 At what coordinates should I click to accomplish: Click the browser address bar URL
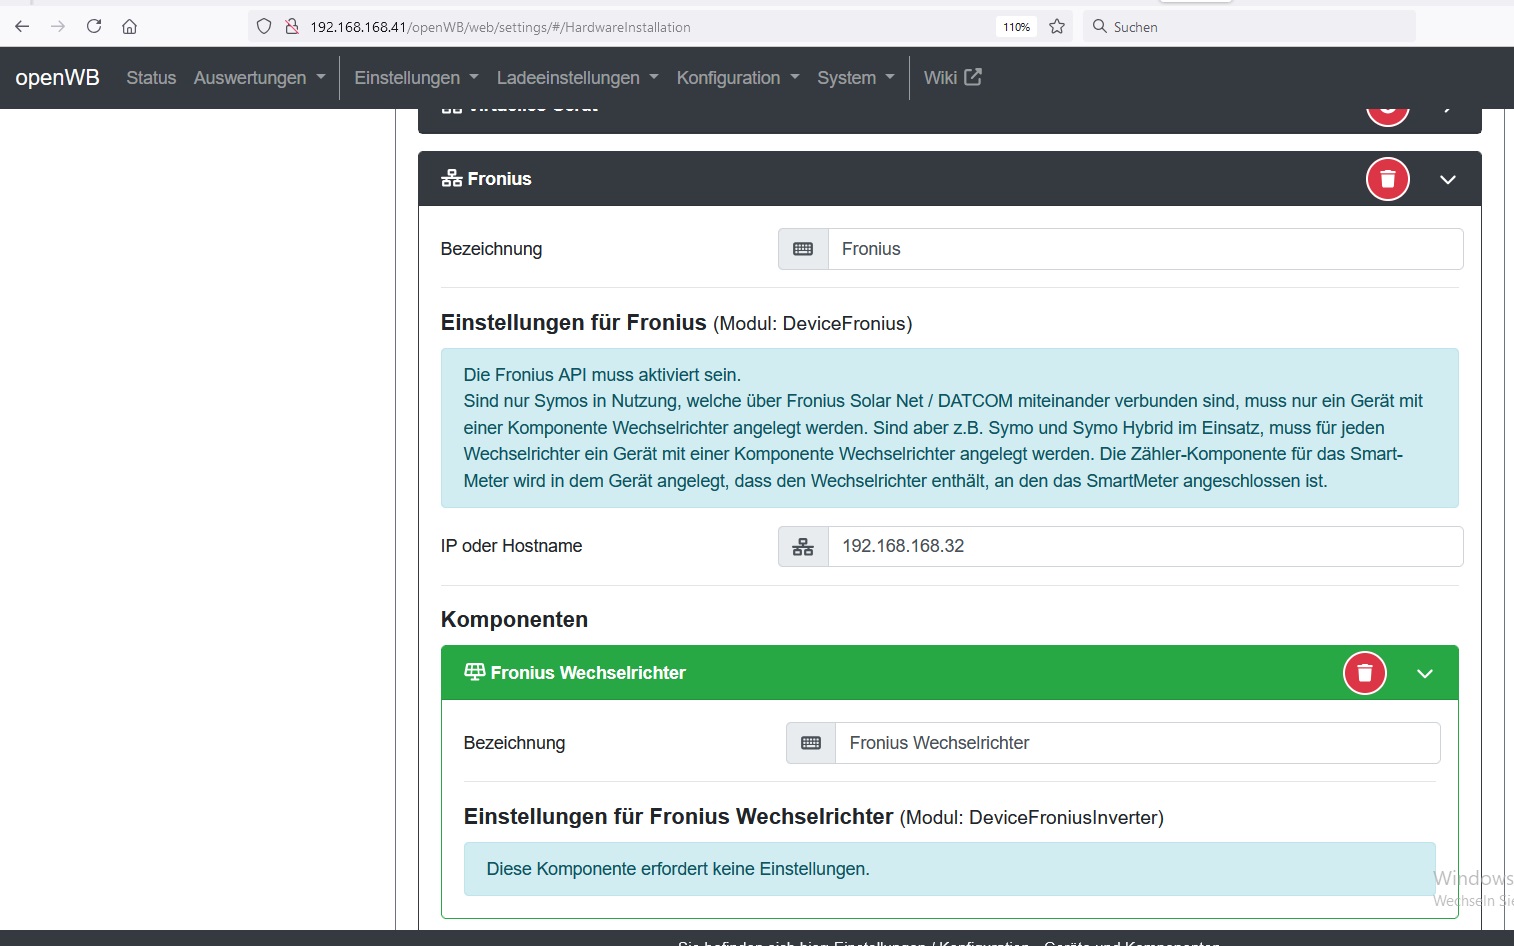tap(500, 27)
